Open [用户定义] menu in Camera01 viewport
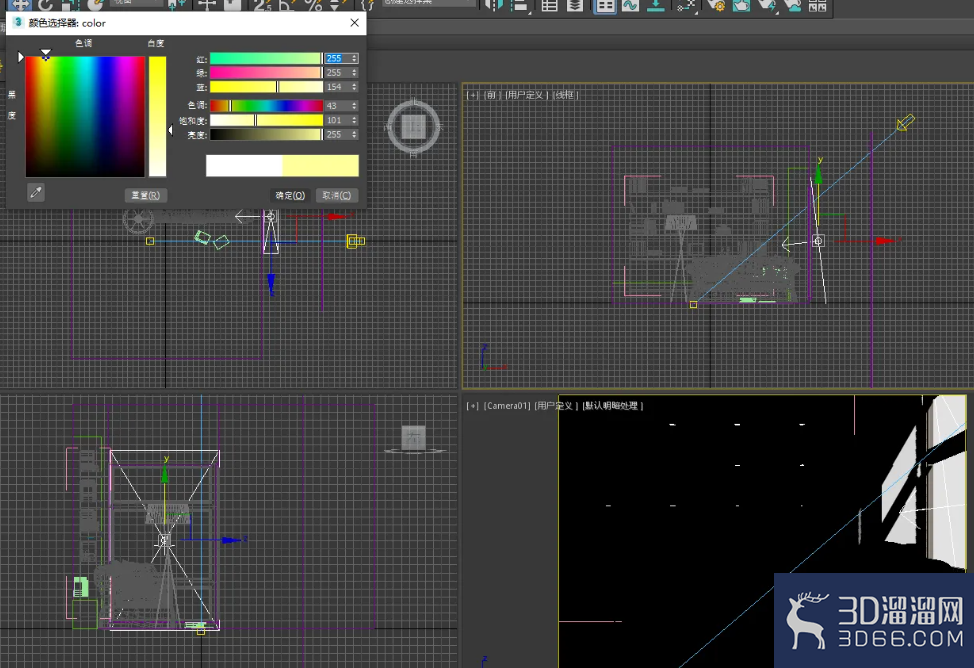The width and height of the screenshot is (974, 668). pos(556,406)
